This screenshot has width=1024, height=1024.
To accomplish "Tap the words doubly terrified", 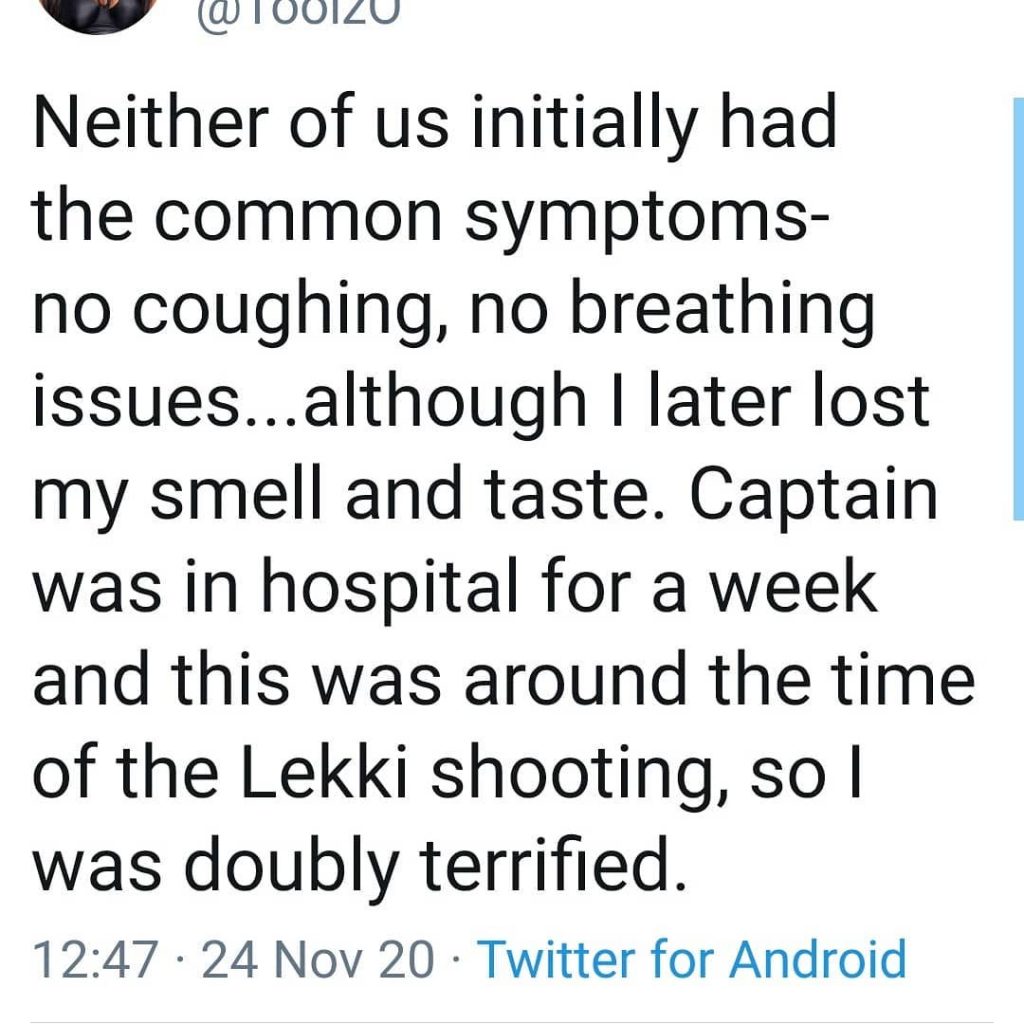I will click(x=435, y=865).
